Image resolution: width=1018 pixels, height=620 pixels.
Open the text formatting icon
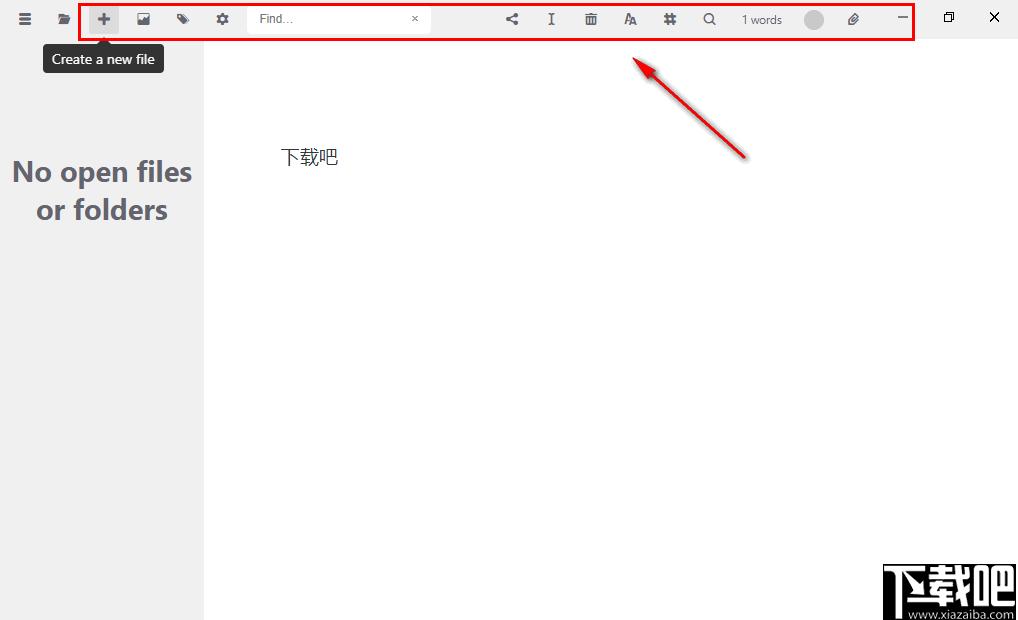coord(630,19)
